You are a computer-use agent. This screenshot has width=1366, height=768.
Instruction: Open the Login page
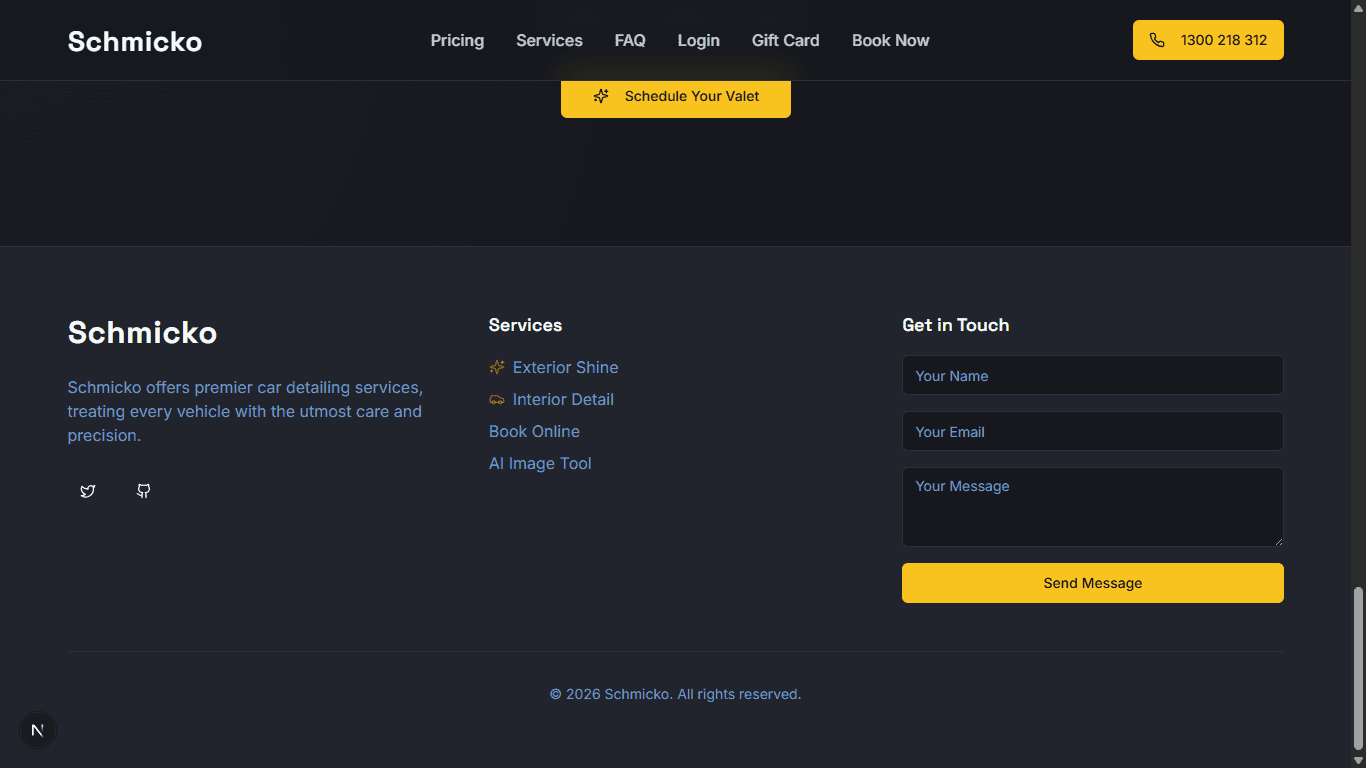[698, 40]
